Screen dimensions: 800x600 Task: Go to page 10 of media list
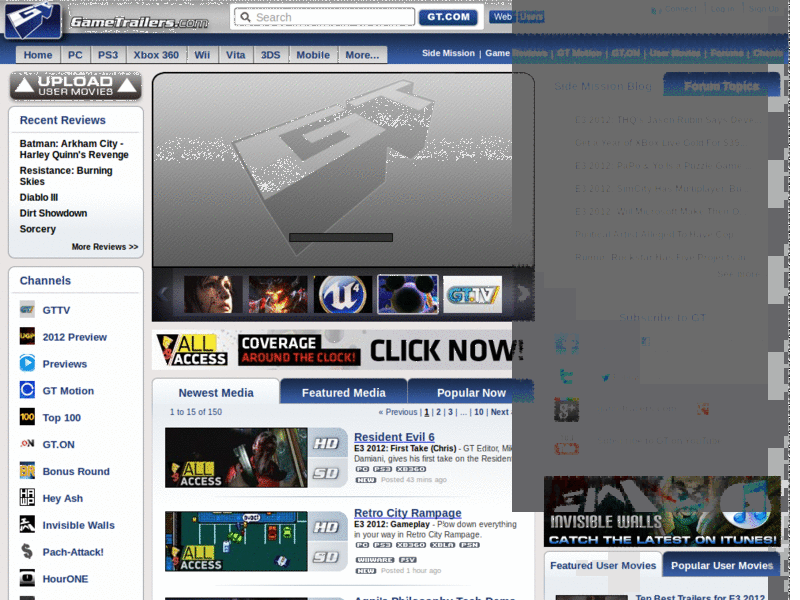(x=479, y=412)
